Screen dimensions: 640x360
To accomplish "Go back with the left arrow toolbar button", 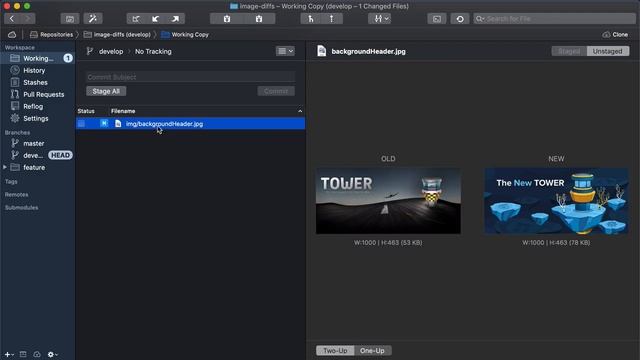I will pos(12,19).
